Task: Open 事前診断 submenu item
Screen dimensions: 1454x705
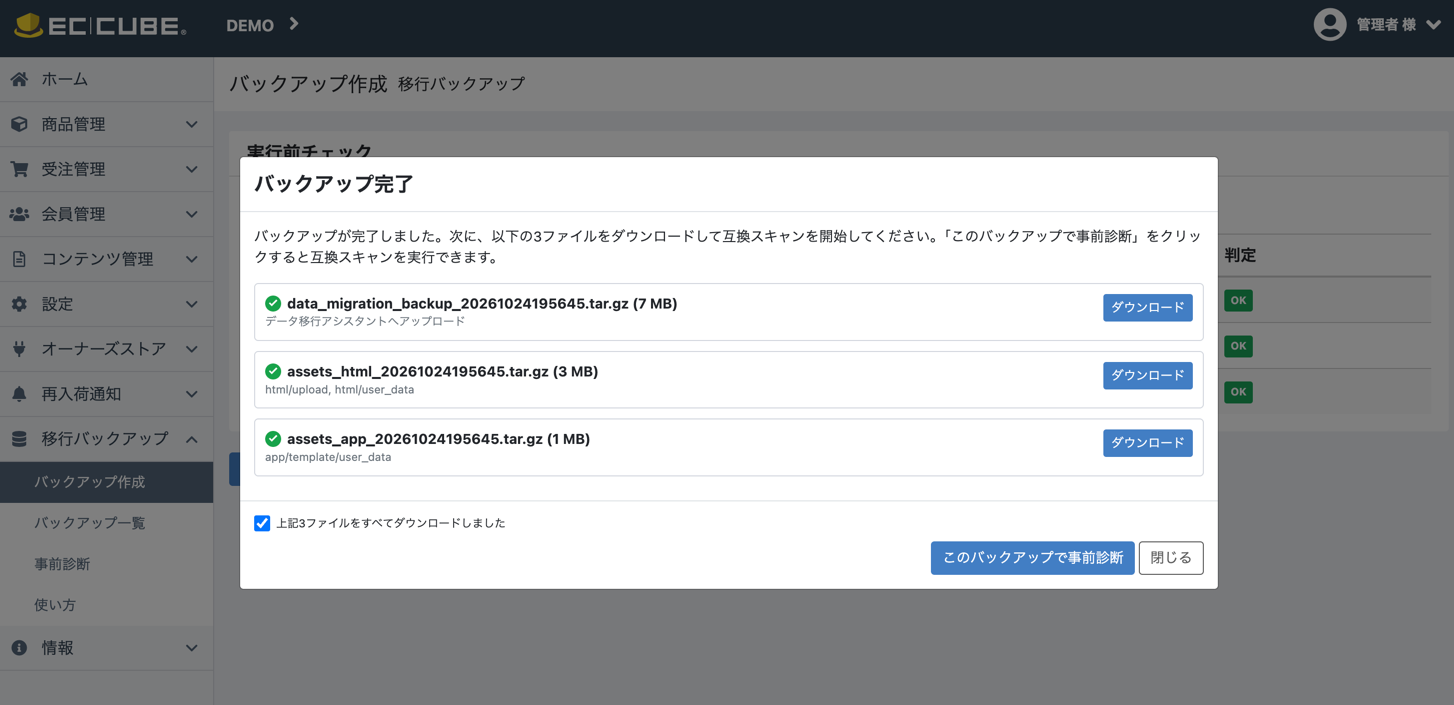Action: point(106,564)
